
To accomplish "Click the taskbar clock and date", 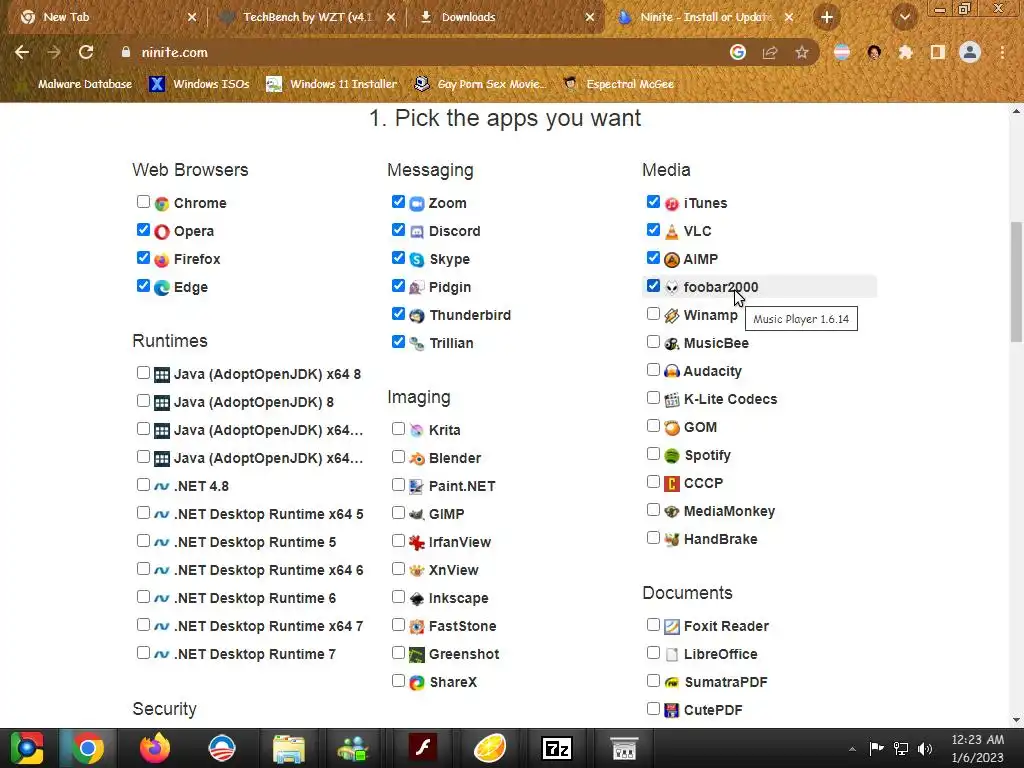I will click(x=977, y=748).
